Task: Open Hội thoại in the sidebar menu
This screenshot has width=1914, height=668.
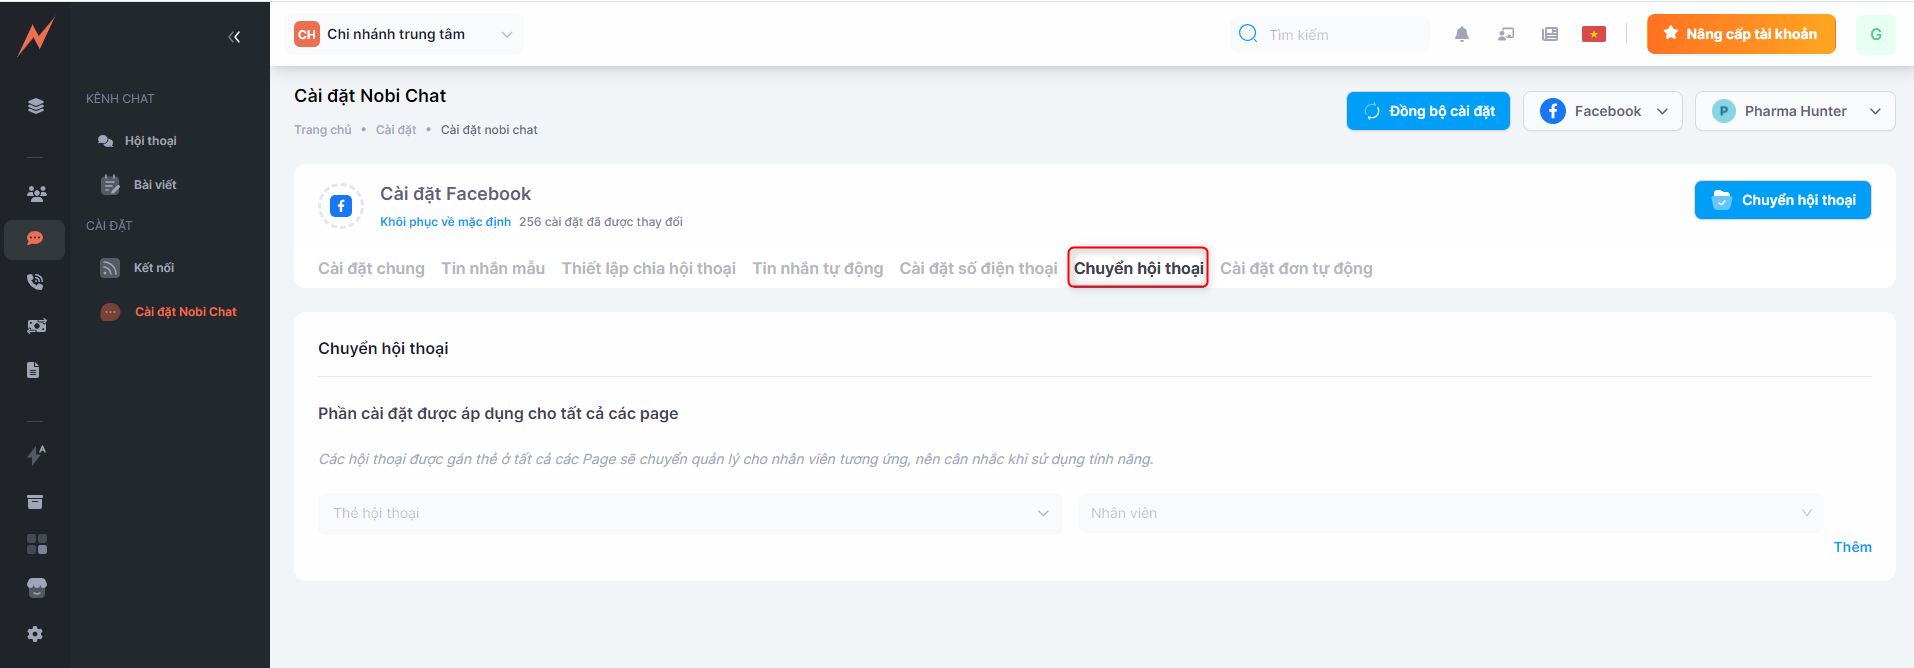Action: pos(150,141)
